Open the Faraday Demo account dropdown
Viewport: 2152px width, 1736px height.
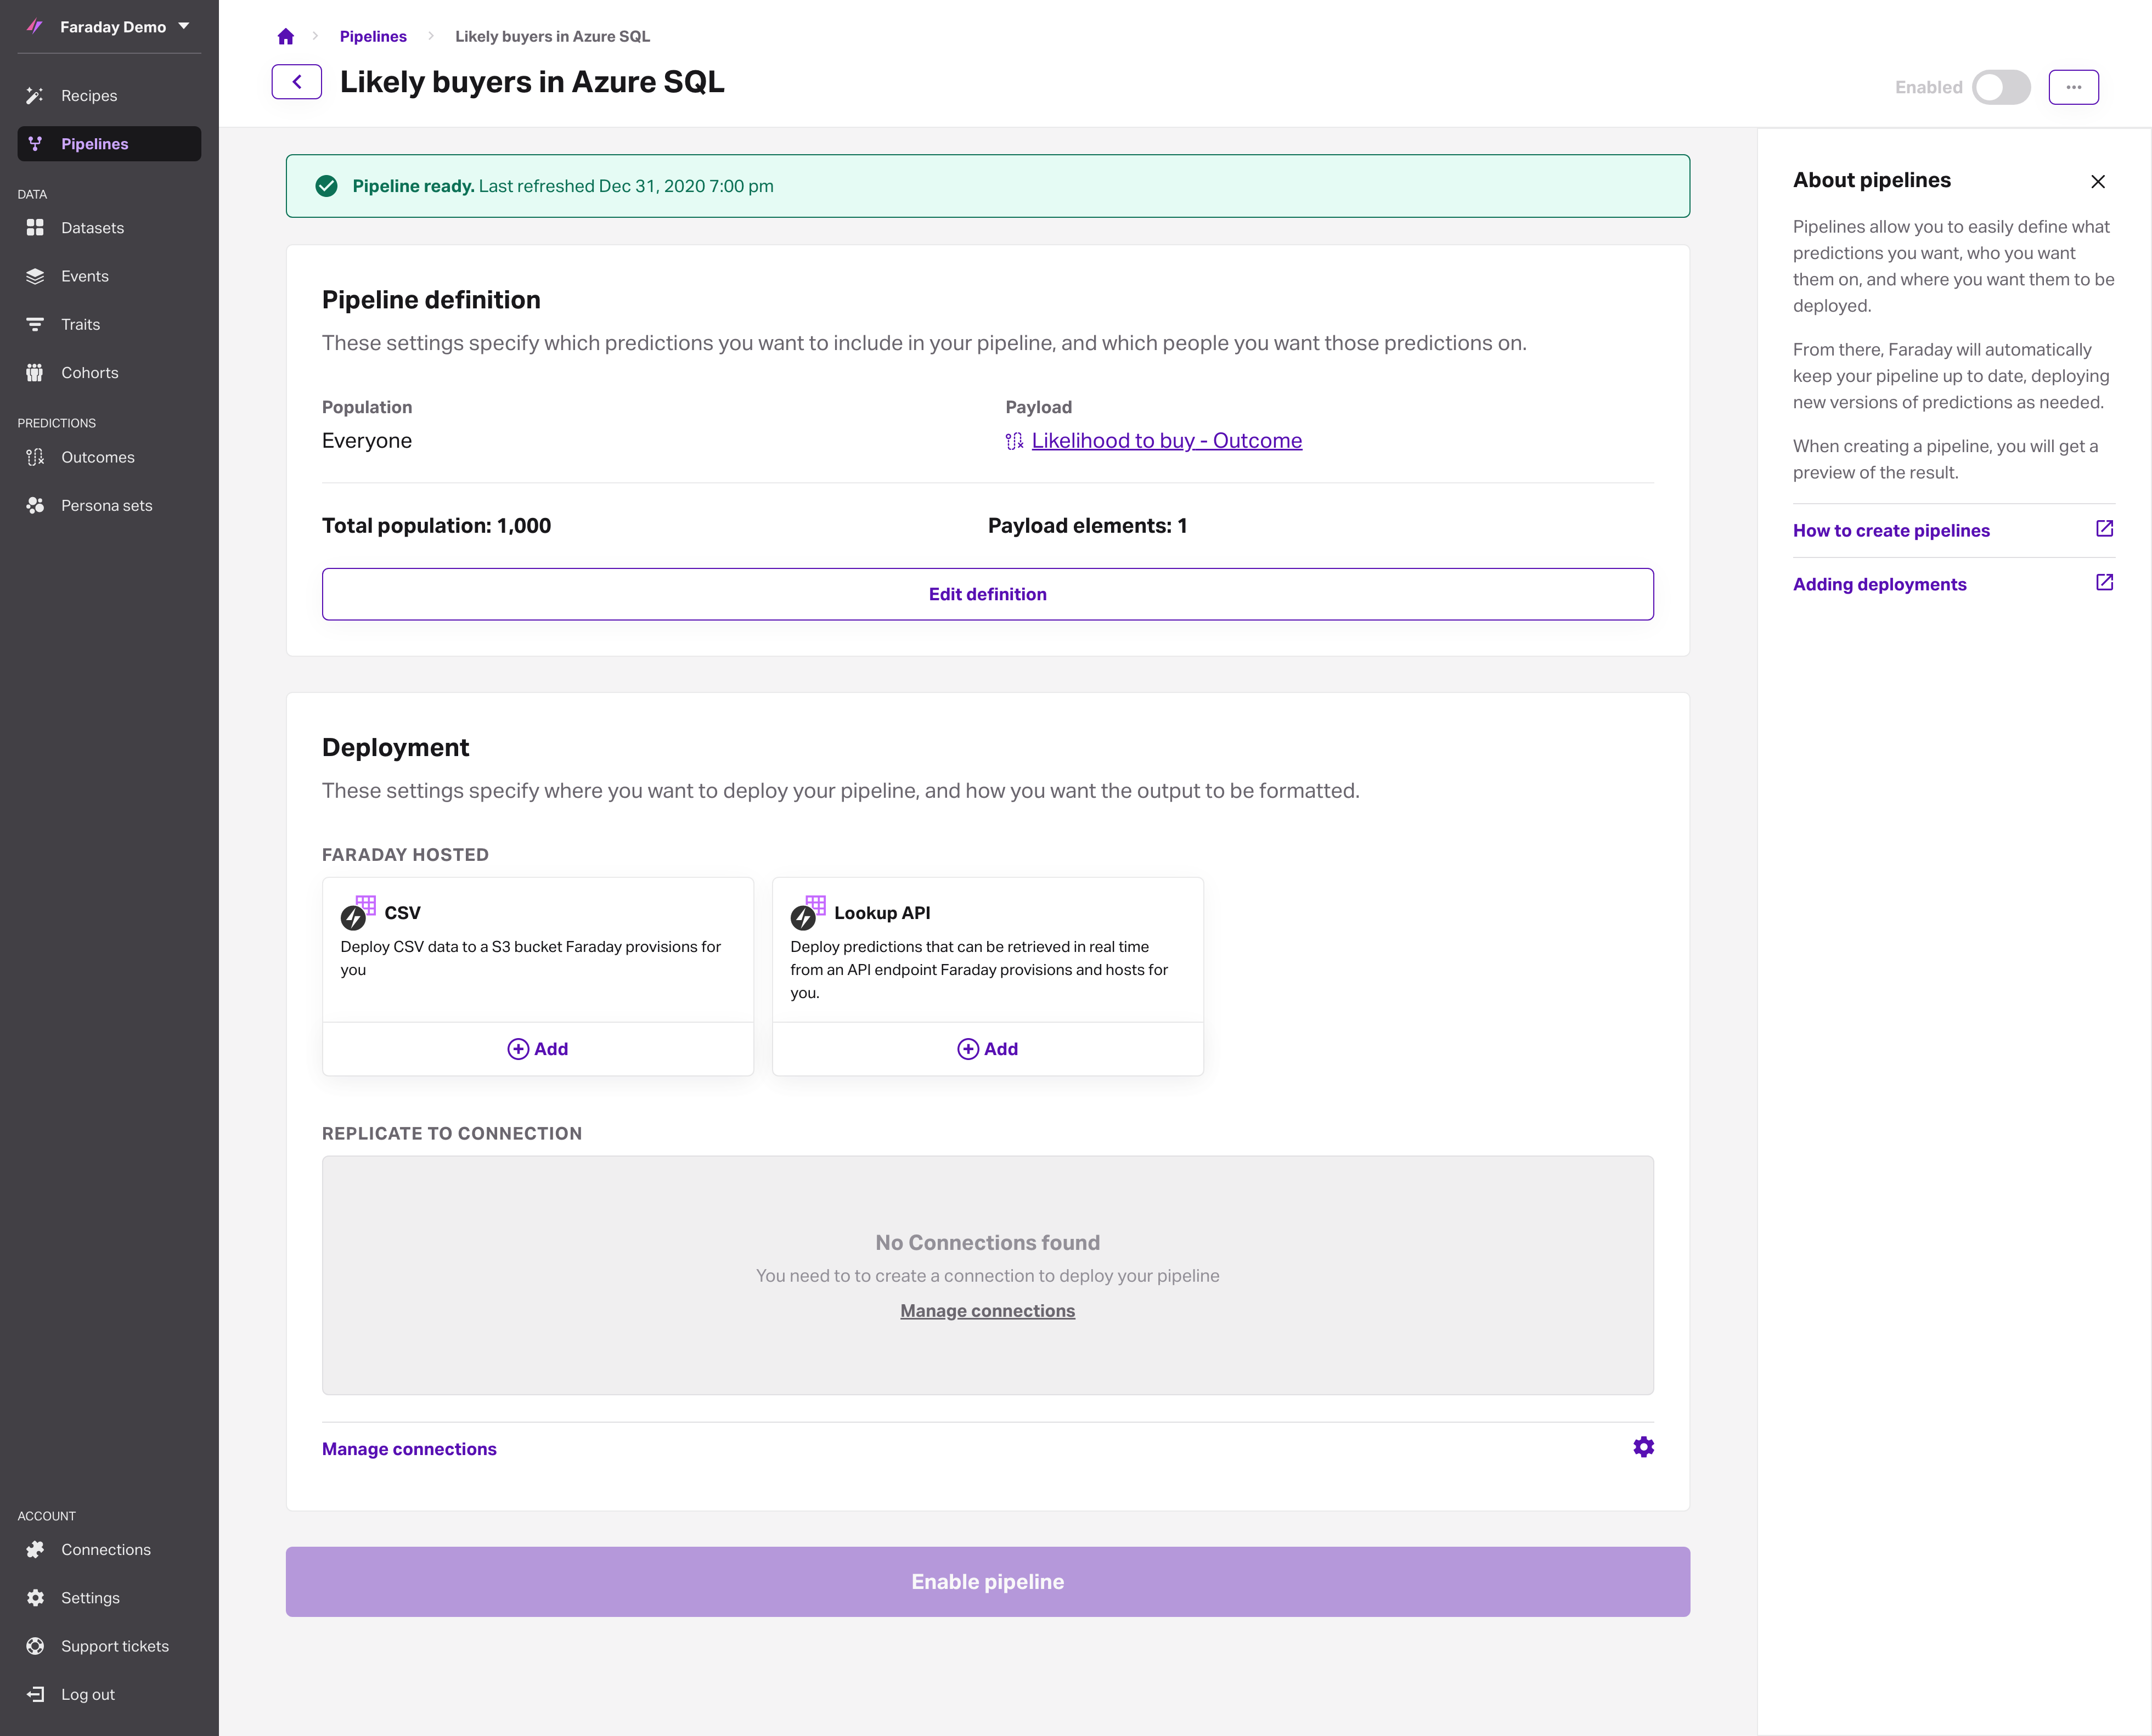click(x=124, y=27)
